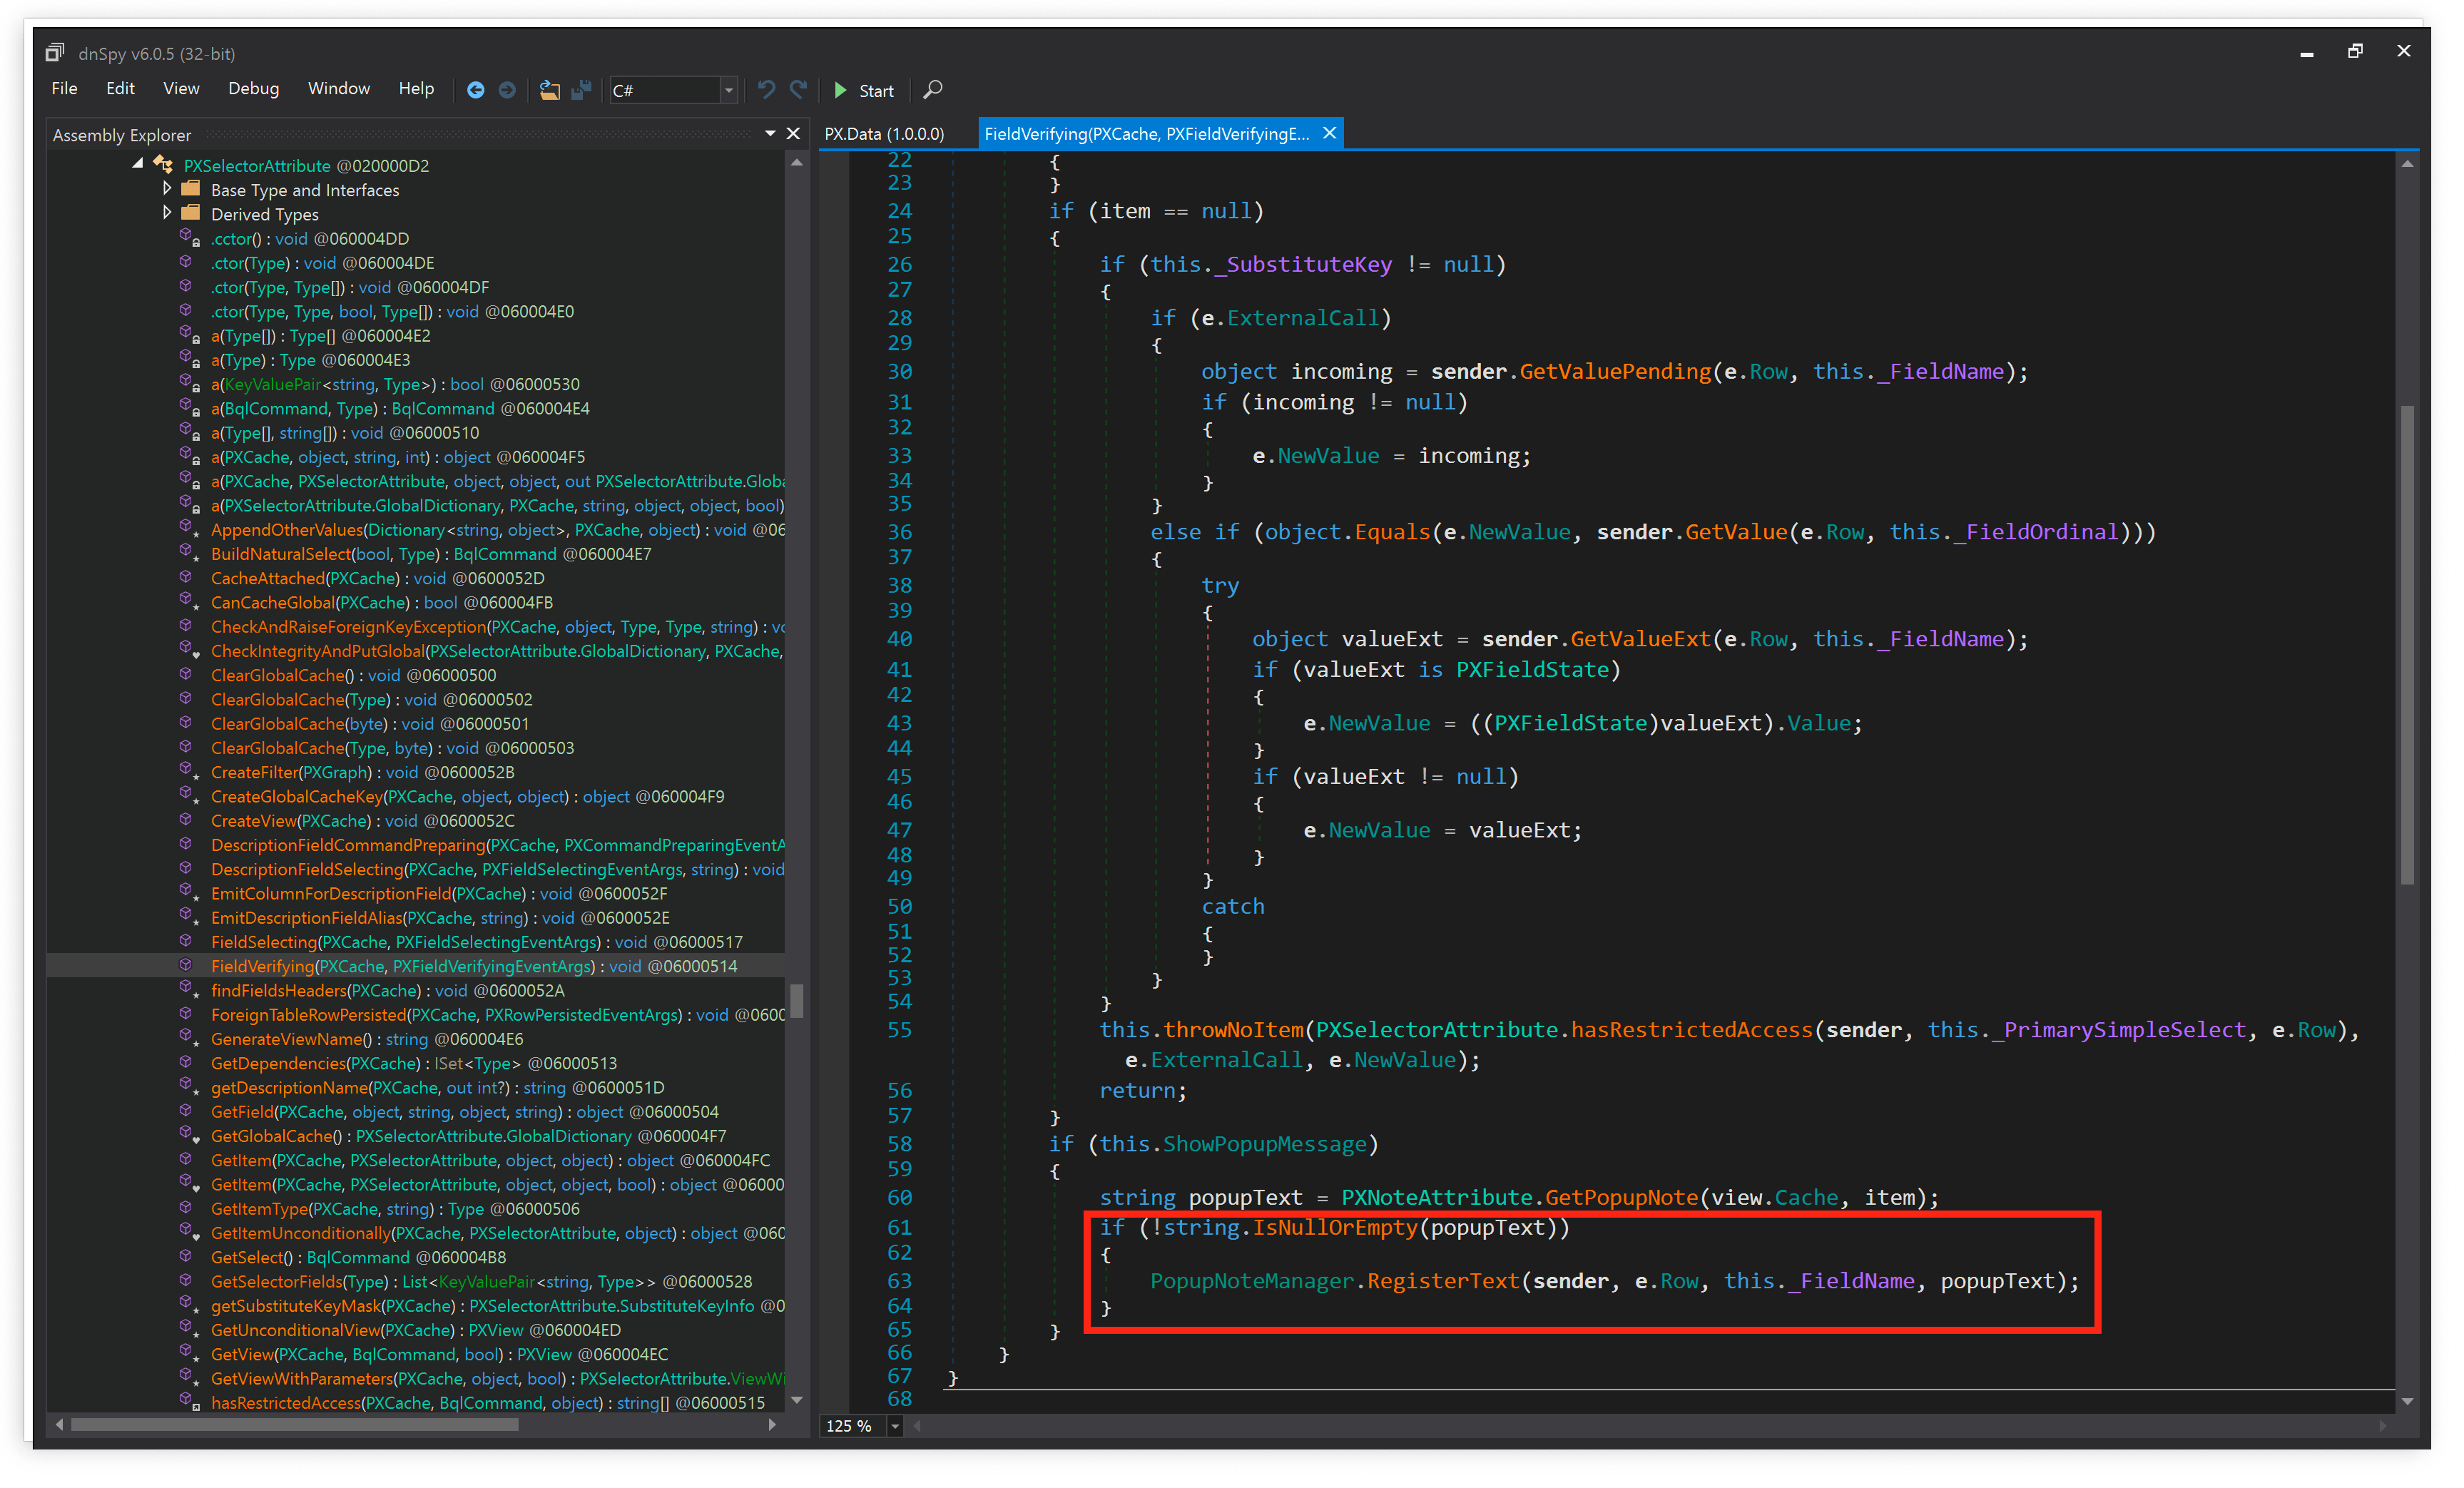Click the ClearGlobalCache() method icon
This screenshot has height=1488, width=2464.
click(x=186, y=675)
